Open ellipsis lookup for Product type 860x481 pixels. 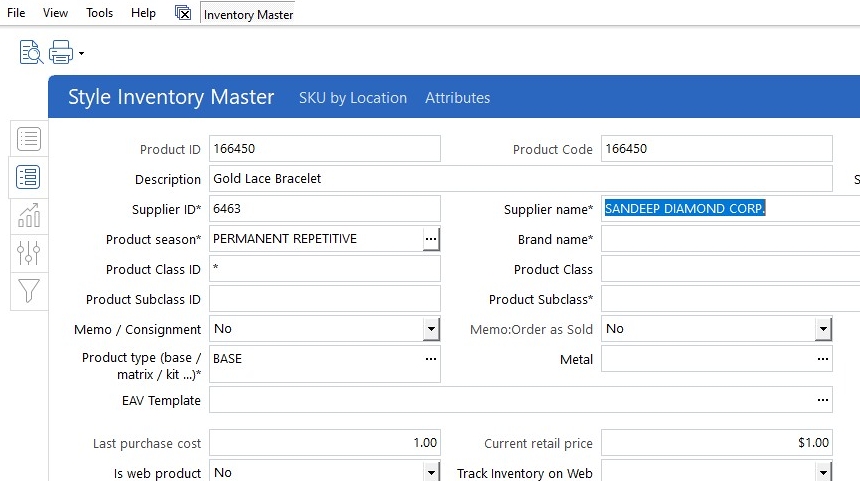coord(431,359)
